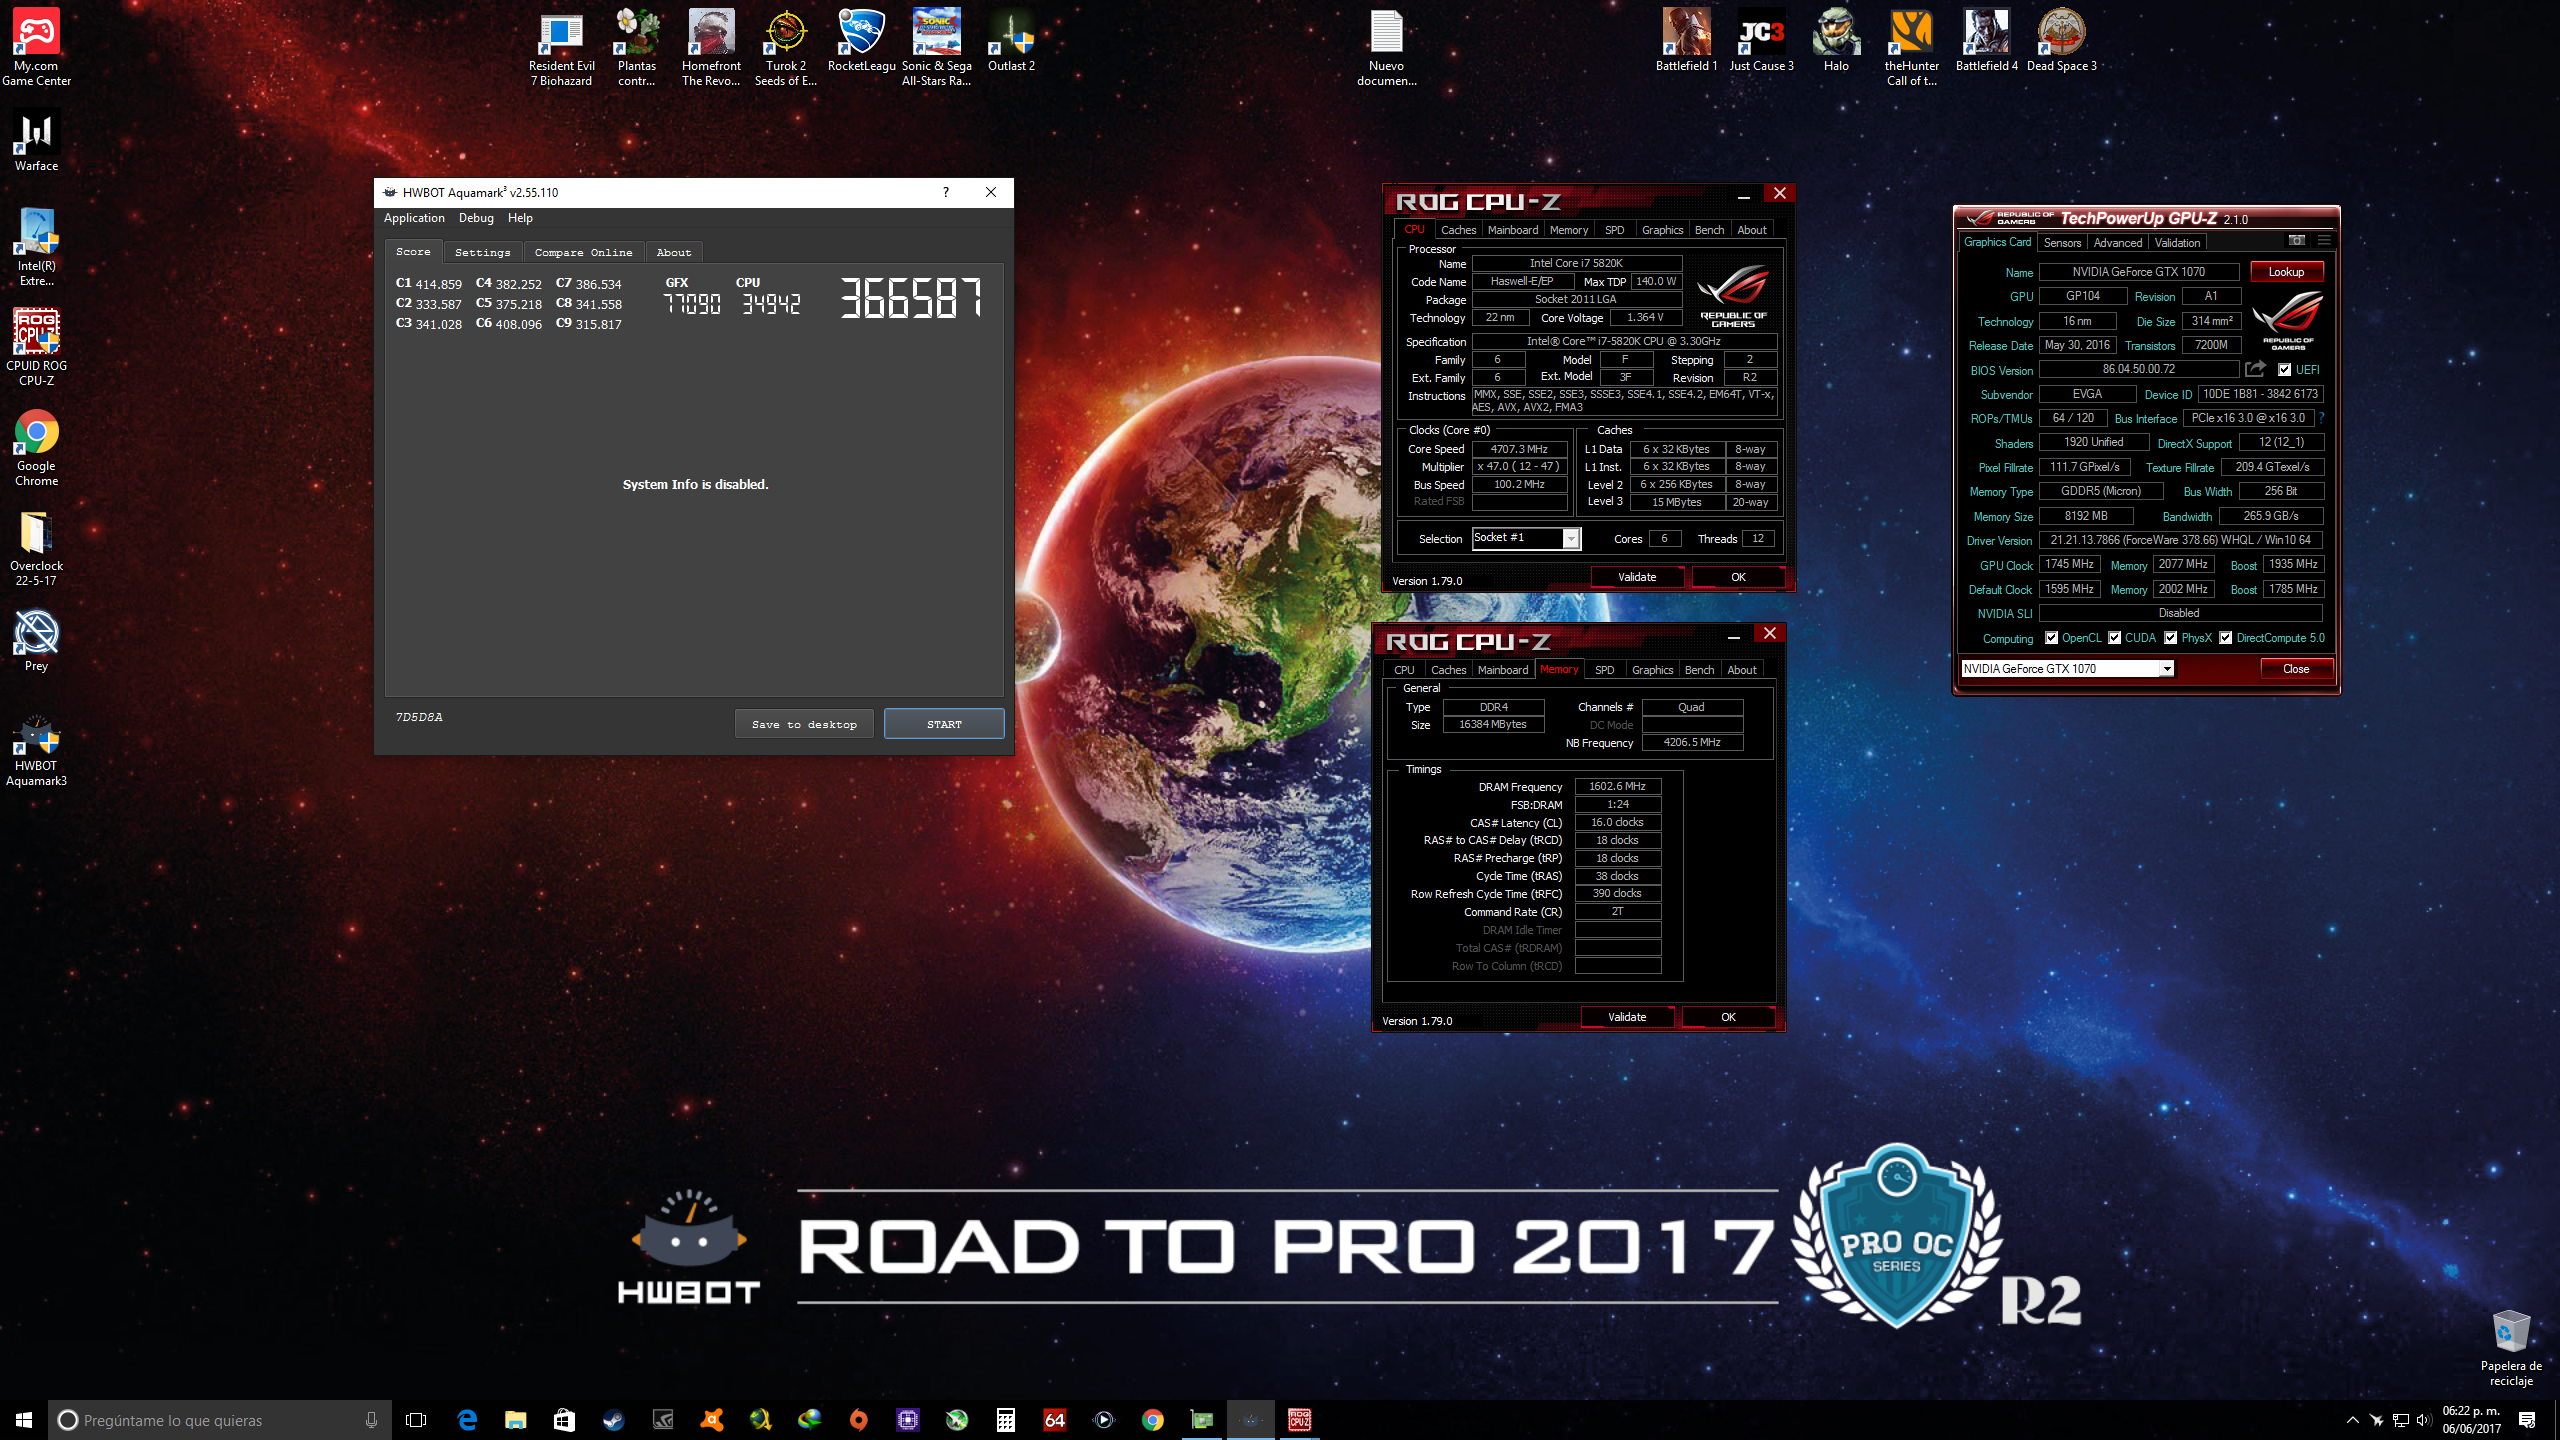The image size is (2560, 1440).
Task: Launch Battlefield 1 desktop shortcut
Action: (x=1686, y=40)
